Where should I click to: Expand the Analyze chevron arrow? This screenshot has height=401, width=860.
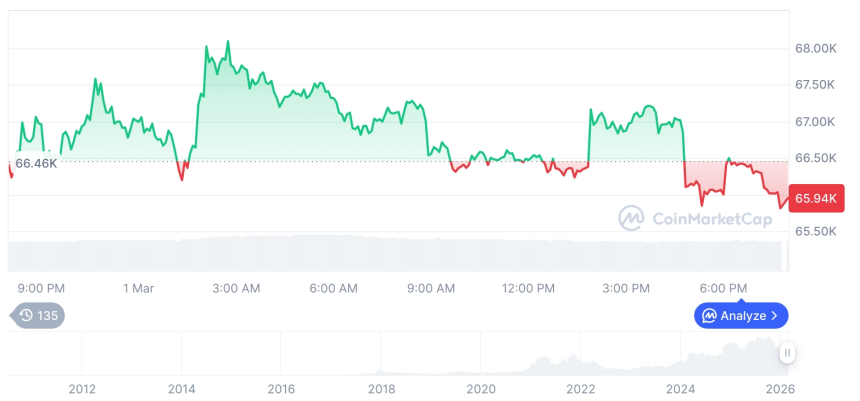(775, 316)
